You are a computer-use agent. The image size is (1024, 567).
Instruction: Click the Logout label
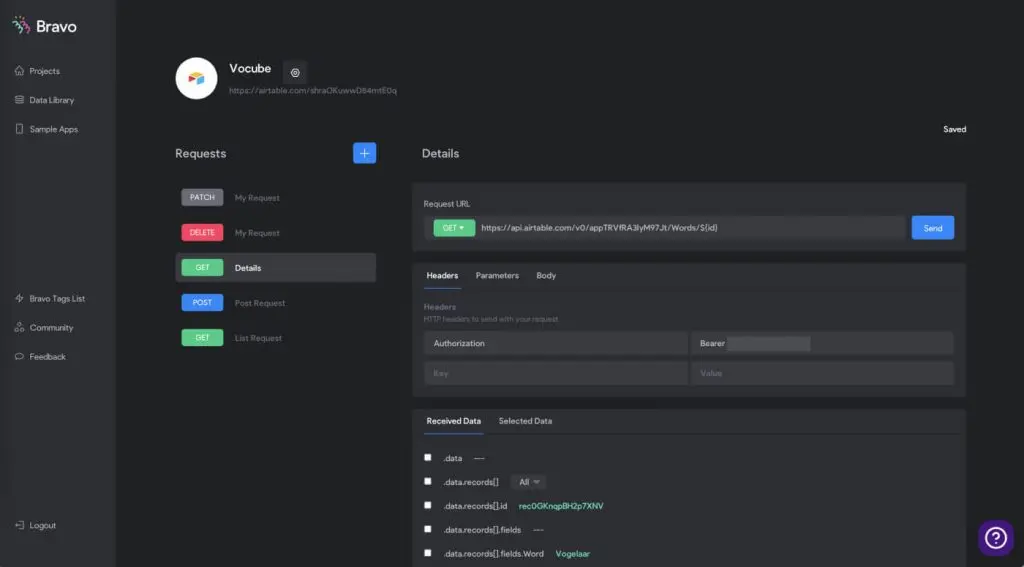click(x=42, y=526)
